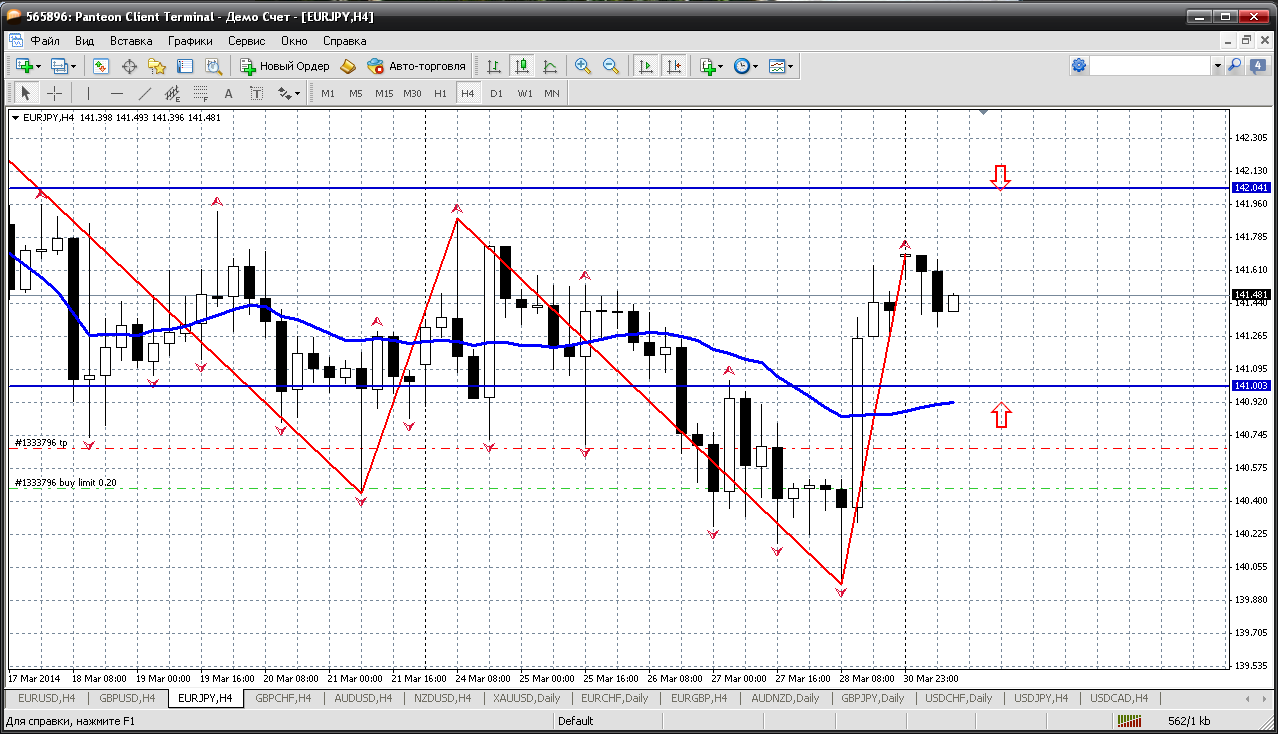Screen dimensions: 1278x734
Task: Pick the trendline drawing tool
Action: [145, 93]
